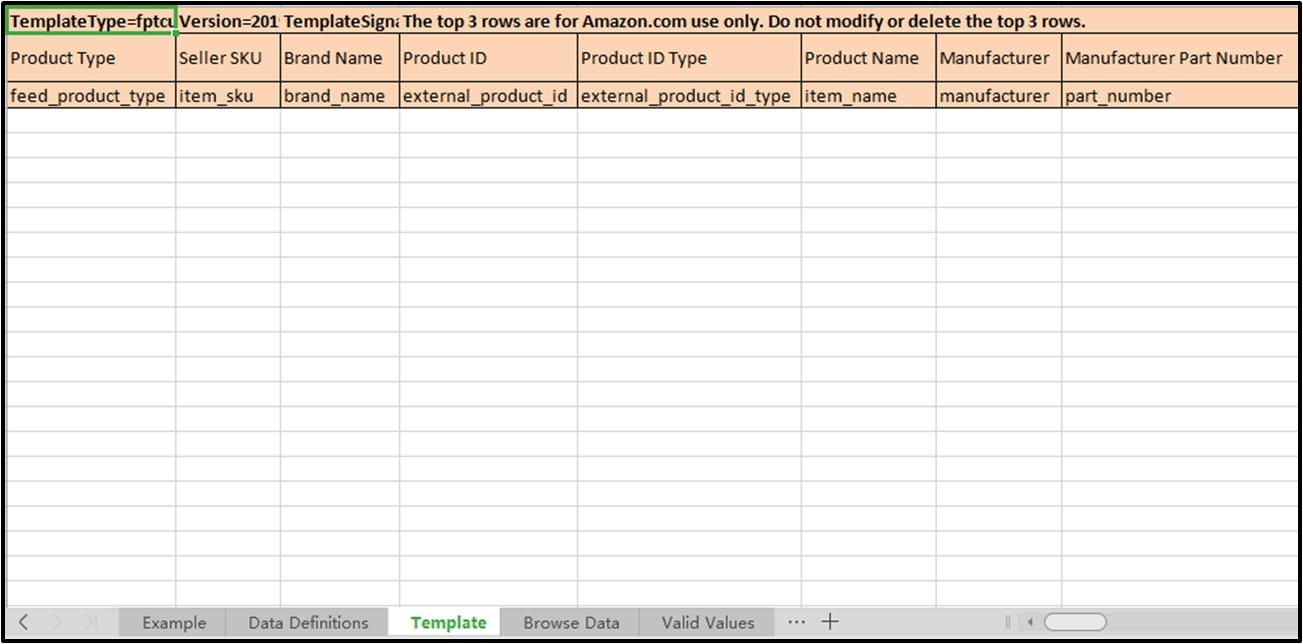Click the Brand Name header cell

tap(339, 58)
